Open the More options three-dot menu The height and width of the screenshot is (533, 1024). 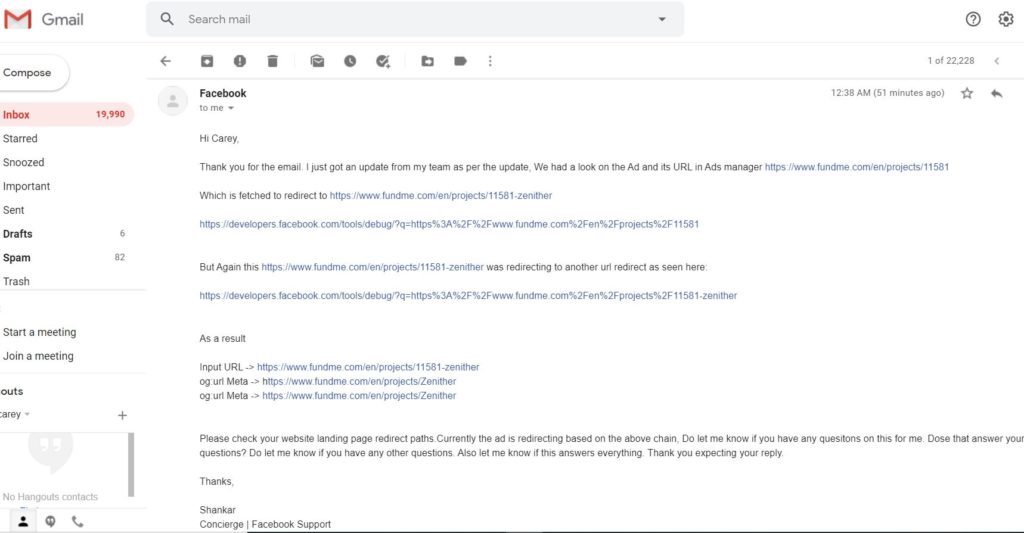[490, 61]
